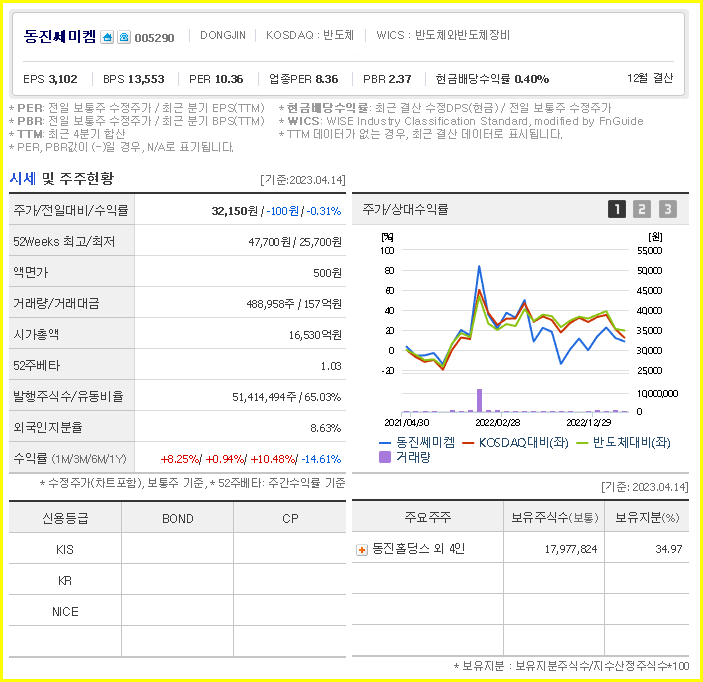
Task: Click the 동진쎄미켐 company name
Action: pyautogui.click(x=60, y=36)
